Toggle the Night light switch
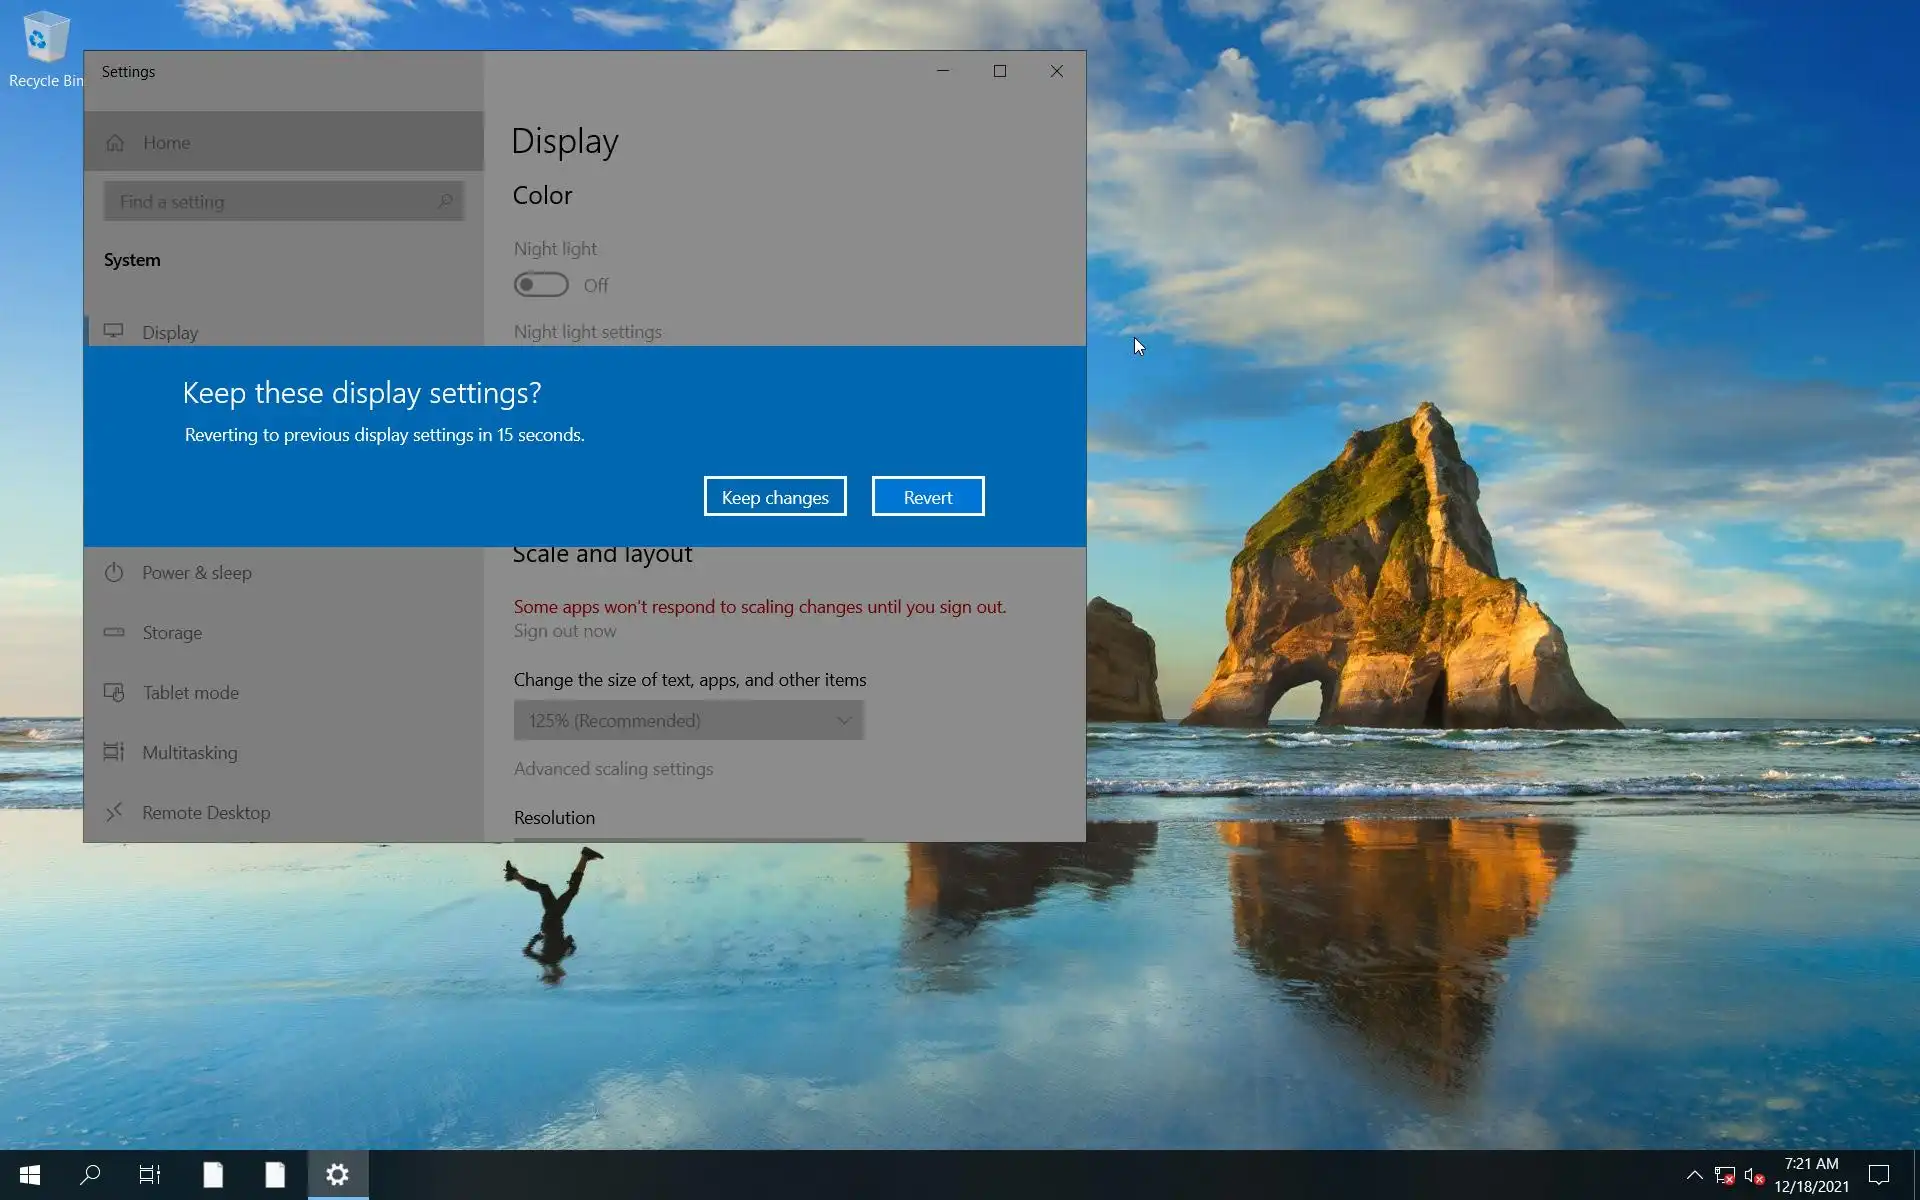The height and width of the screenshot is (1200, 1920). coord(541,285)
